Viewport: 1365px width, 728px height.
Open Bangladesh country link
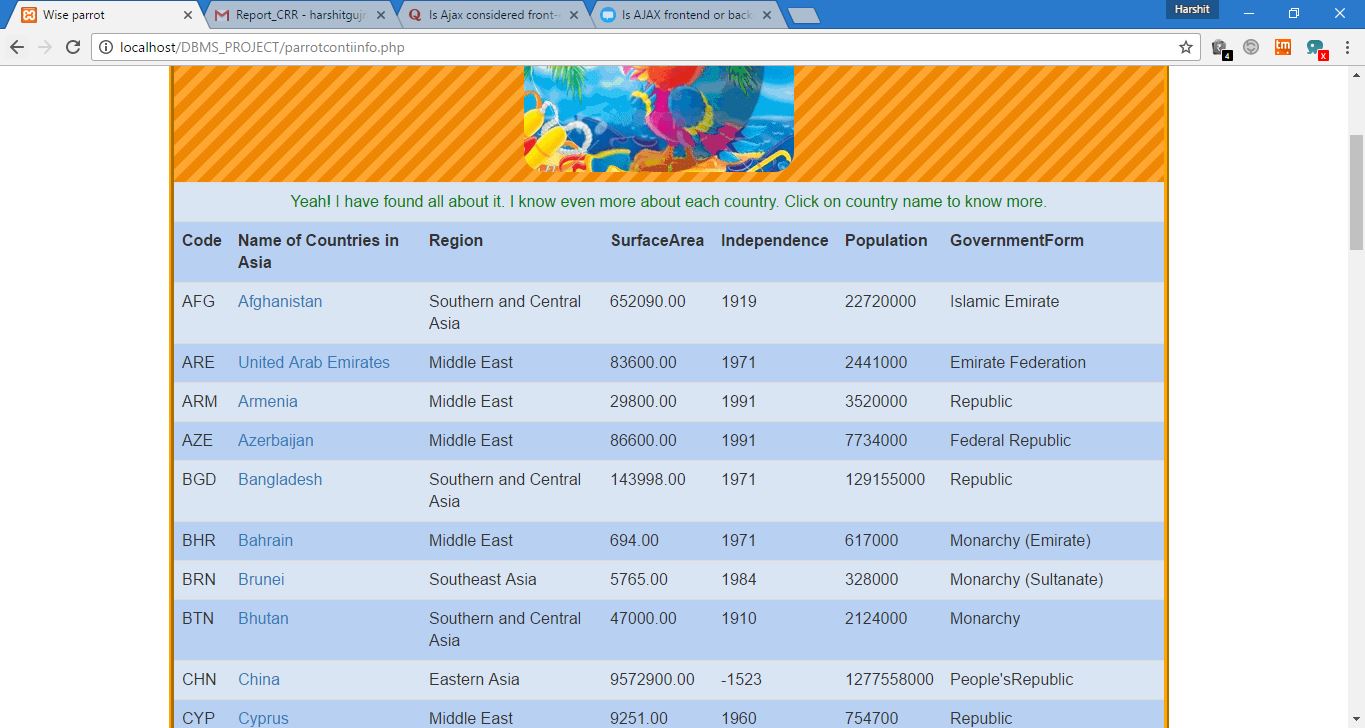(280, 479)
